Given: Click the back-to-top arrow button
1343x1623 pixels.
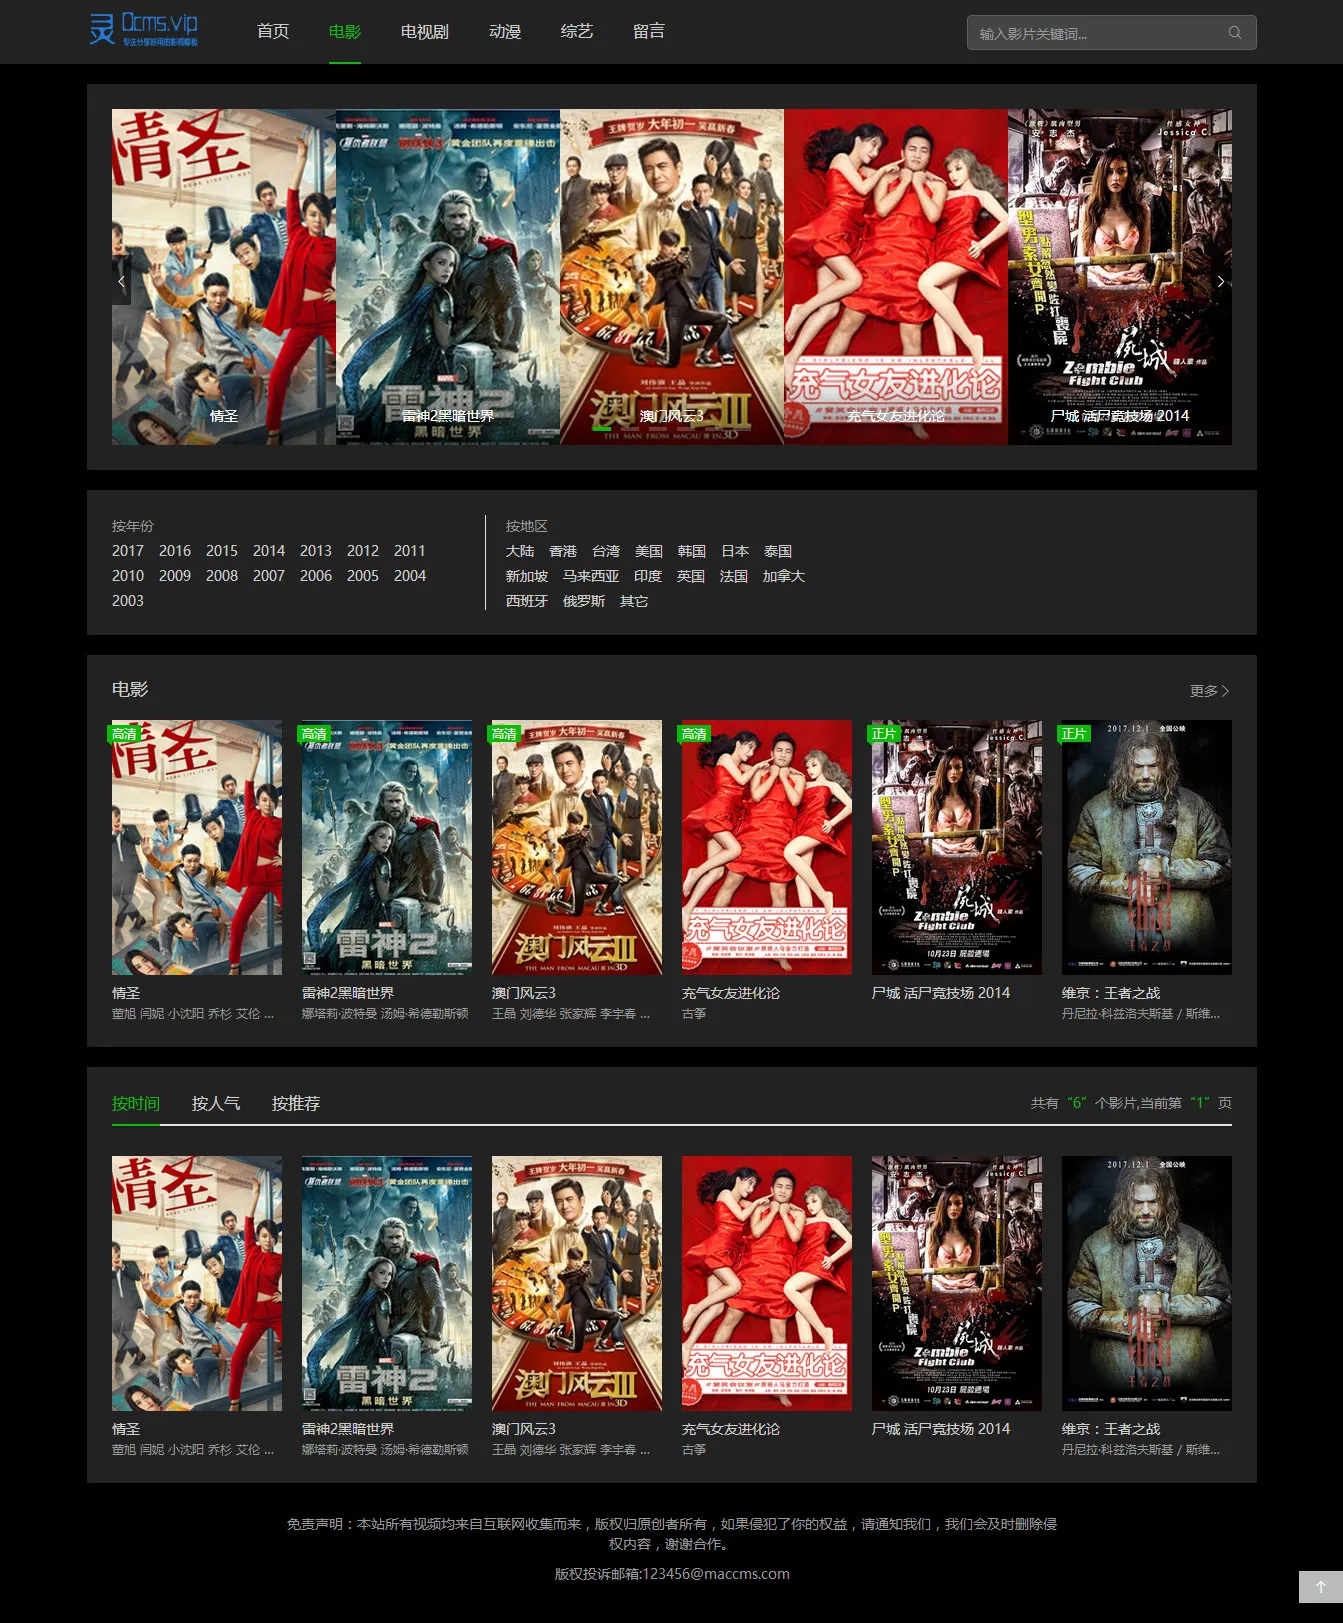Looking at the screenshot, I should 1320,1587.
